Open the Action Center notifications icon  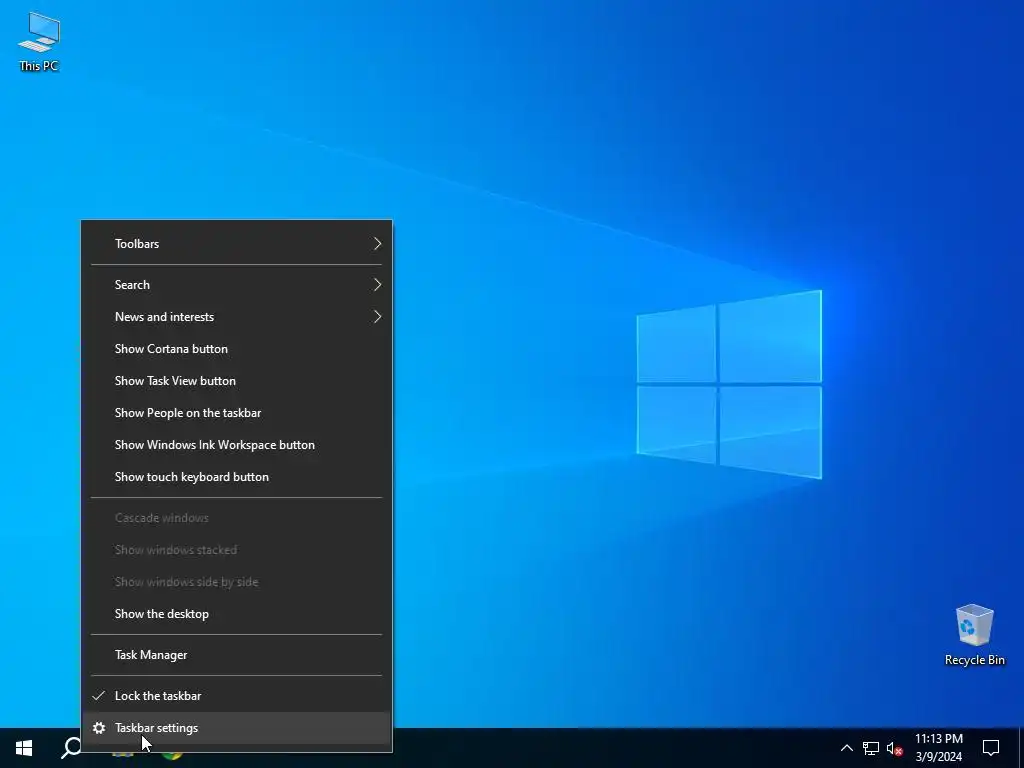click(x=991, y=748)
